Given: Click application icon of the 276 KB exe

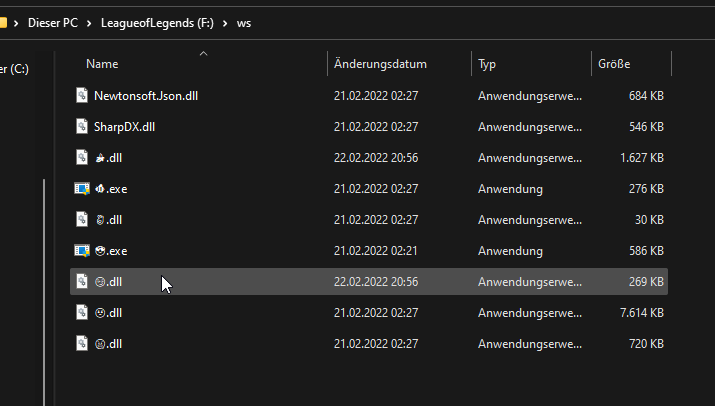Looking at the screenshot, I should click(82, 188).
